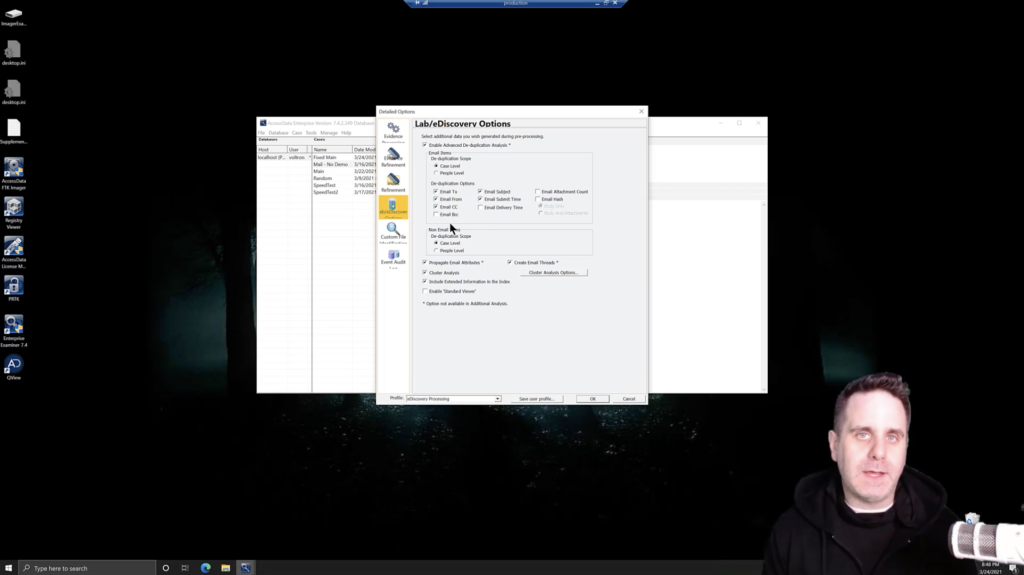Screen dimensions: 1024x575
Task: Open File Explorer from the taskbar
Action: point(225,568)
